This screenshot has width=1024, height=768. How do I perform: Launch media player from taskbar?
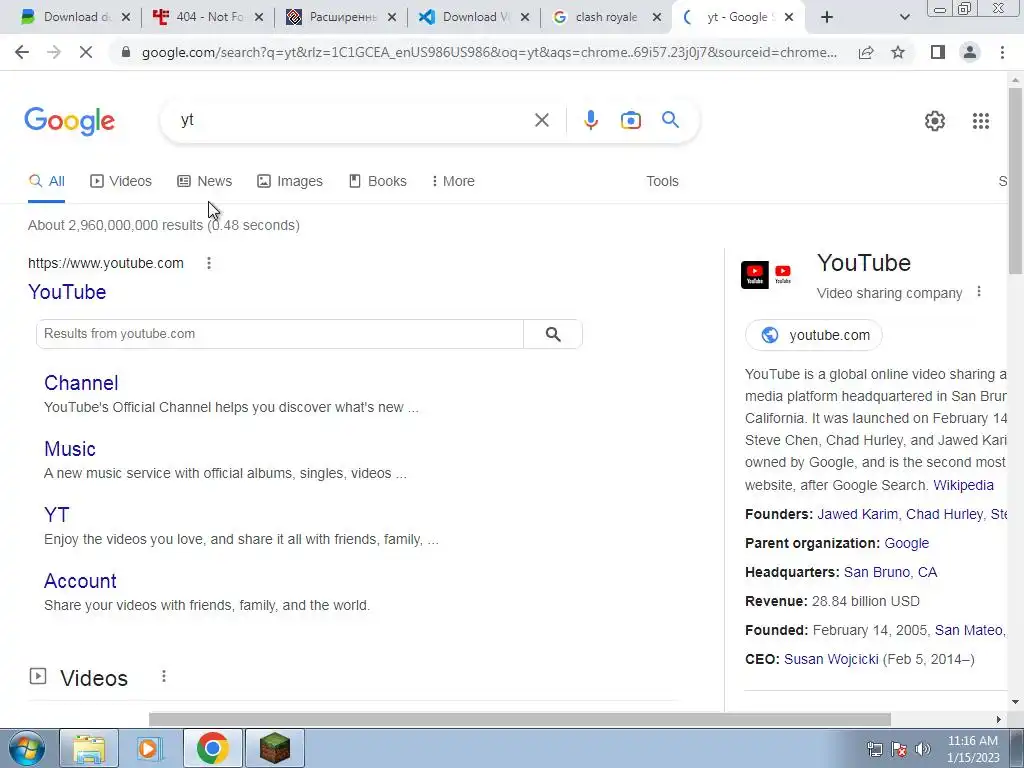(x=150, y=748)
